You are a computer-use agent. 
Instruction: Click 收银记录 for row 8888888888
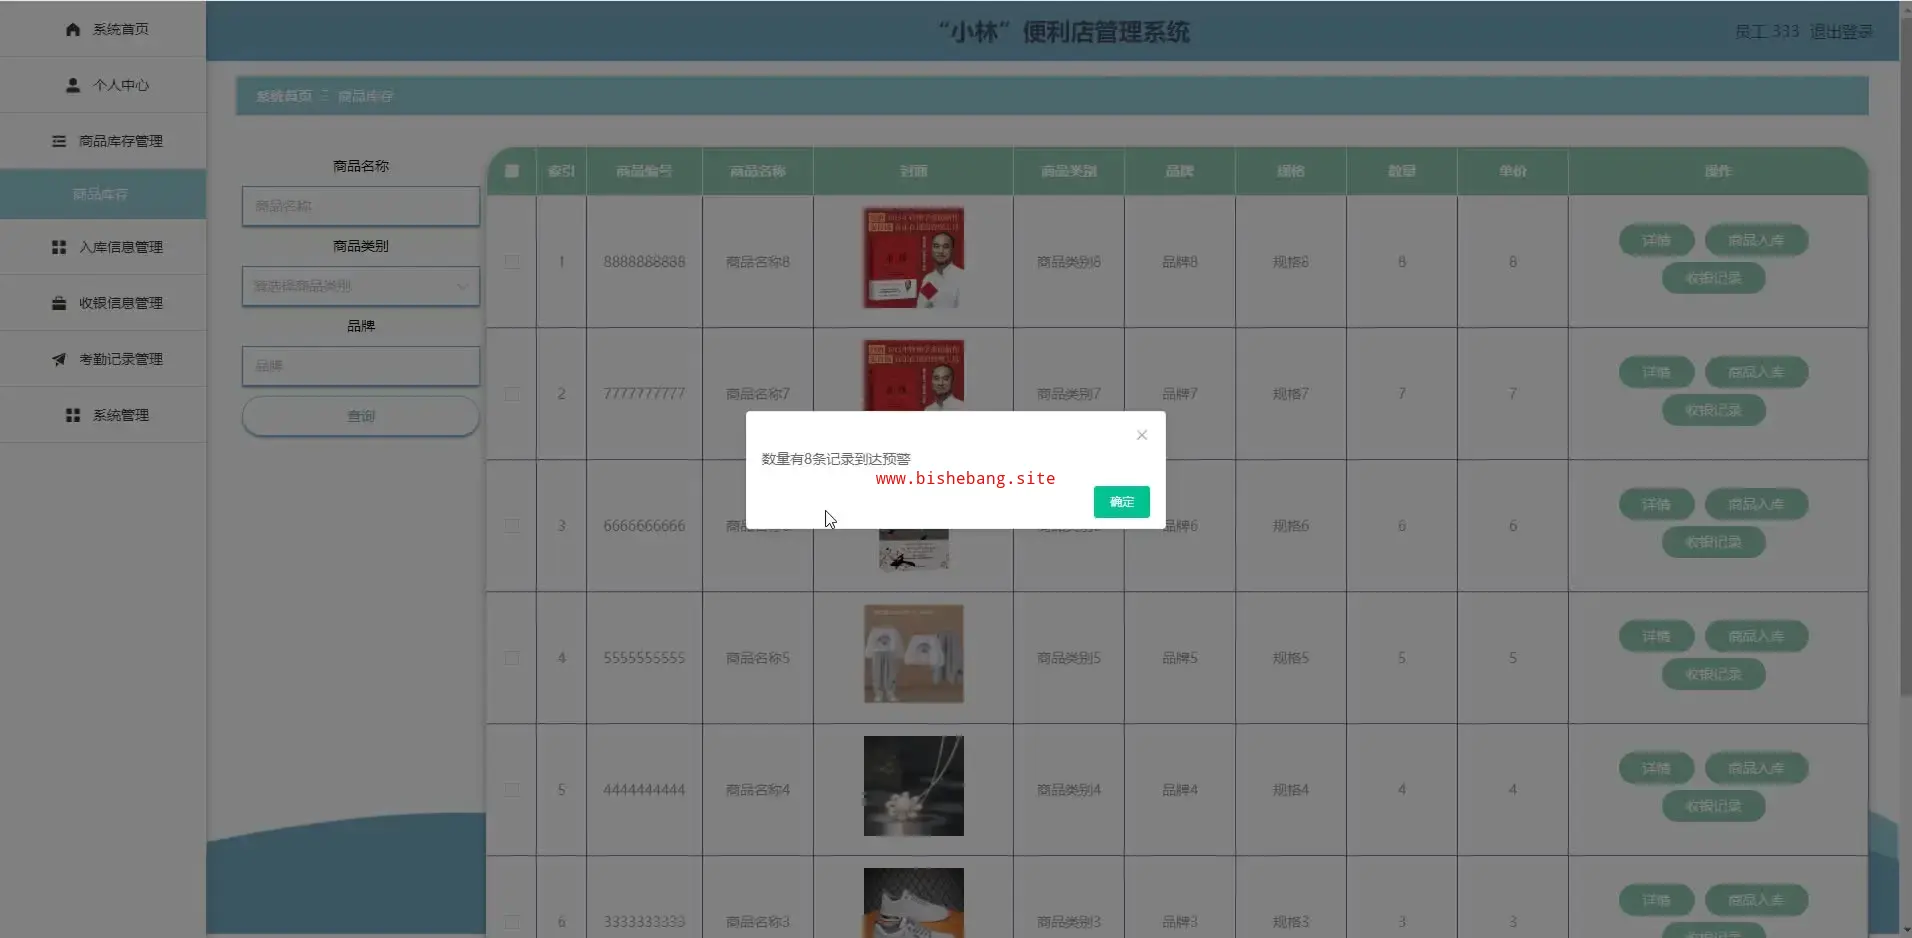[x=1713, y=278]
